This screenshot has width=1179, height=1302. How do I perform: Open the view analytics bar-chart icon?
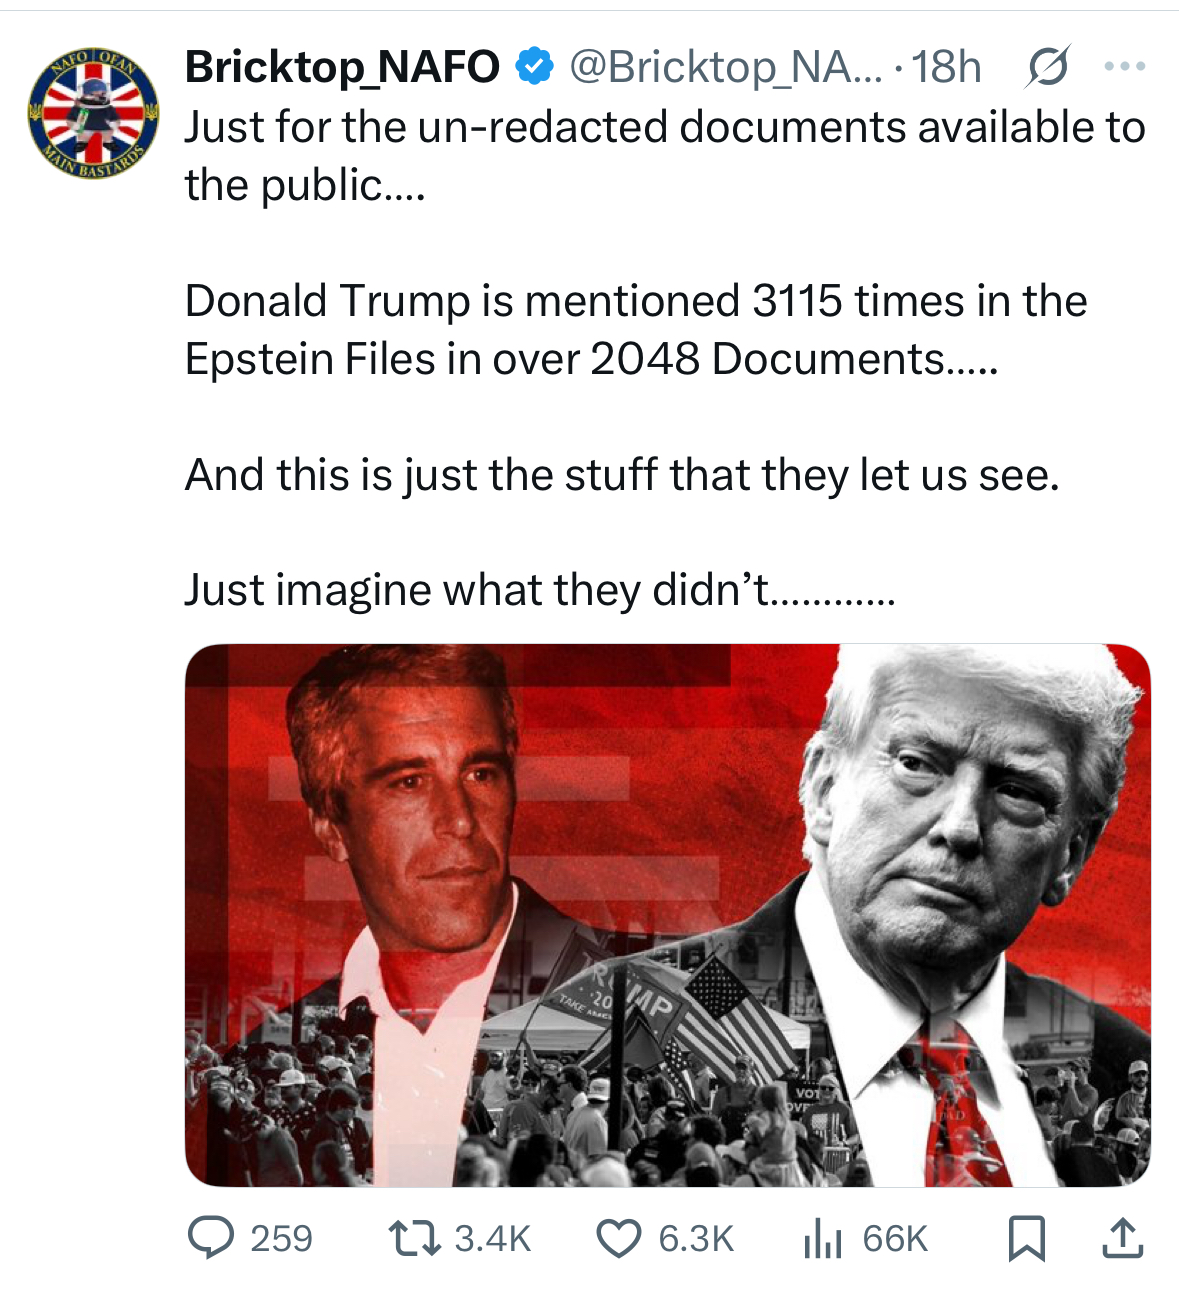tap(823, 1239)
